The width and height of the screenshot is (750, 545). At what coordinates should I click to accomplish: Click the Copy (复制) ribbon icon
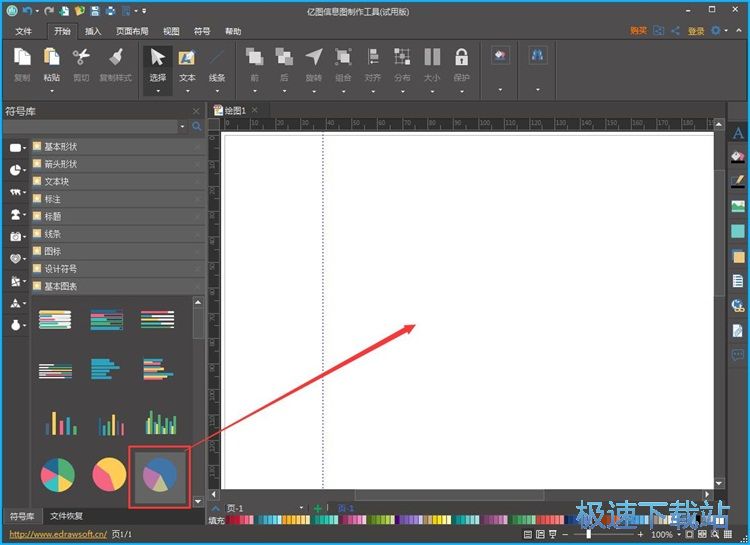point(22,57)
